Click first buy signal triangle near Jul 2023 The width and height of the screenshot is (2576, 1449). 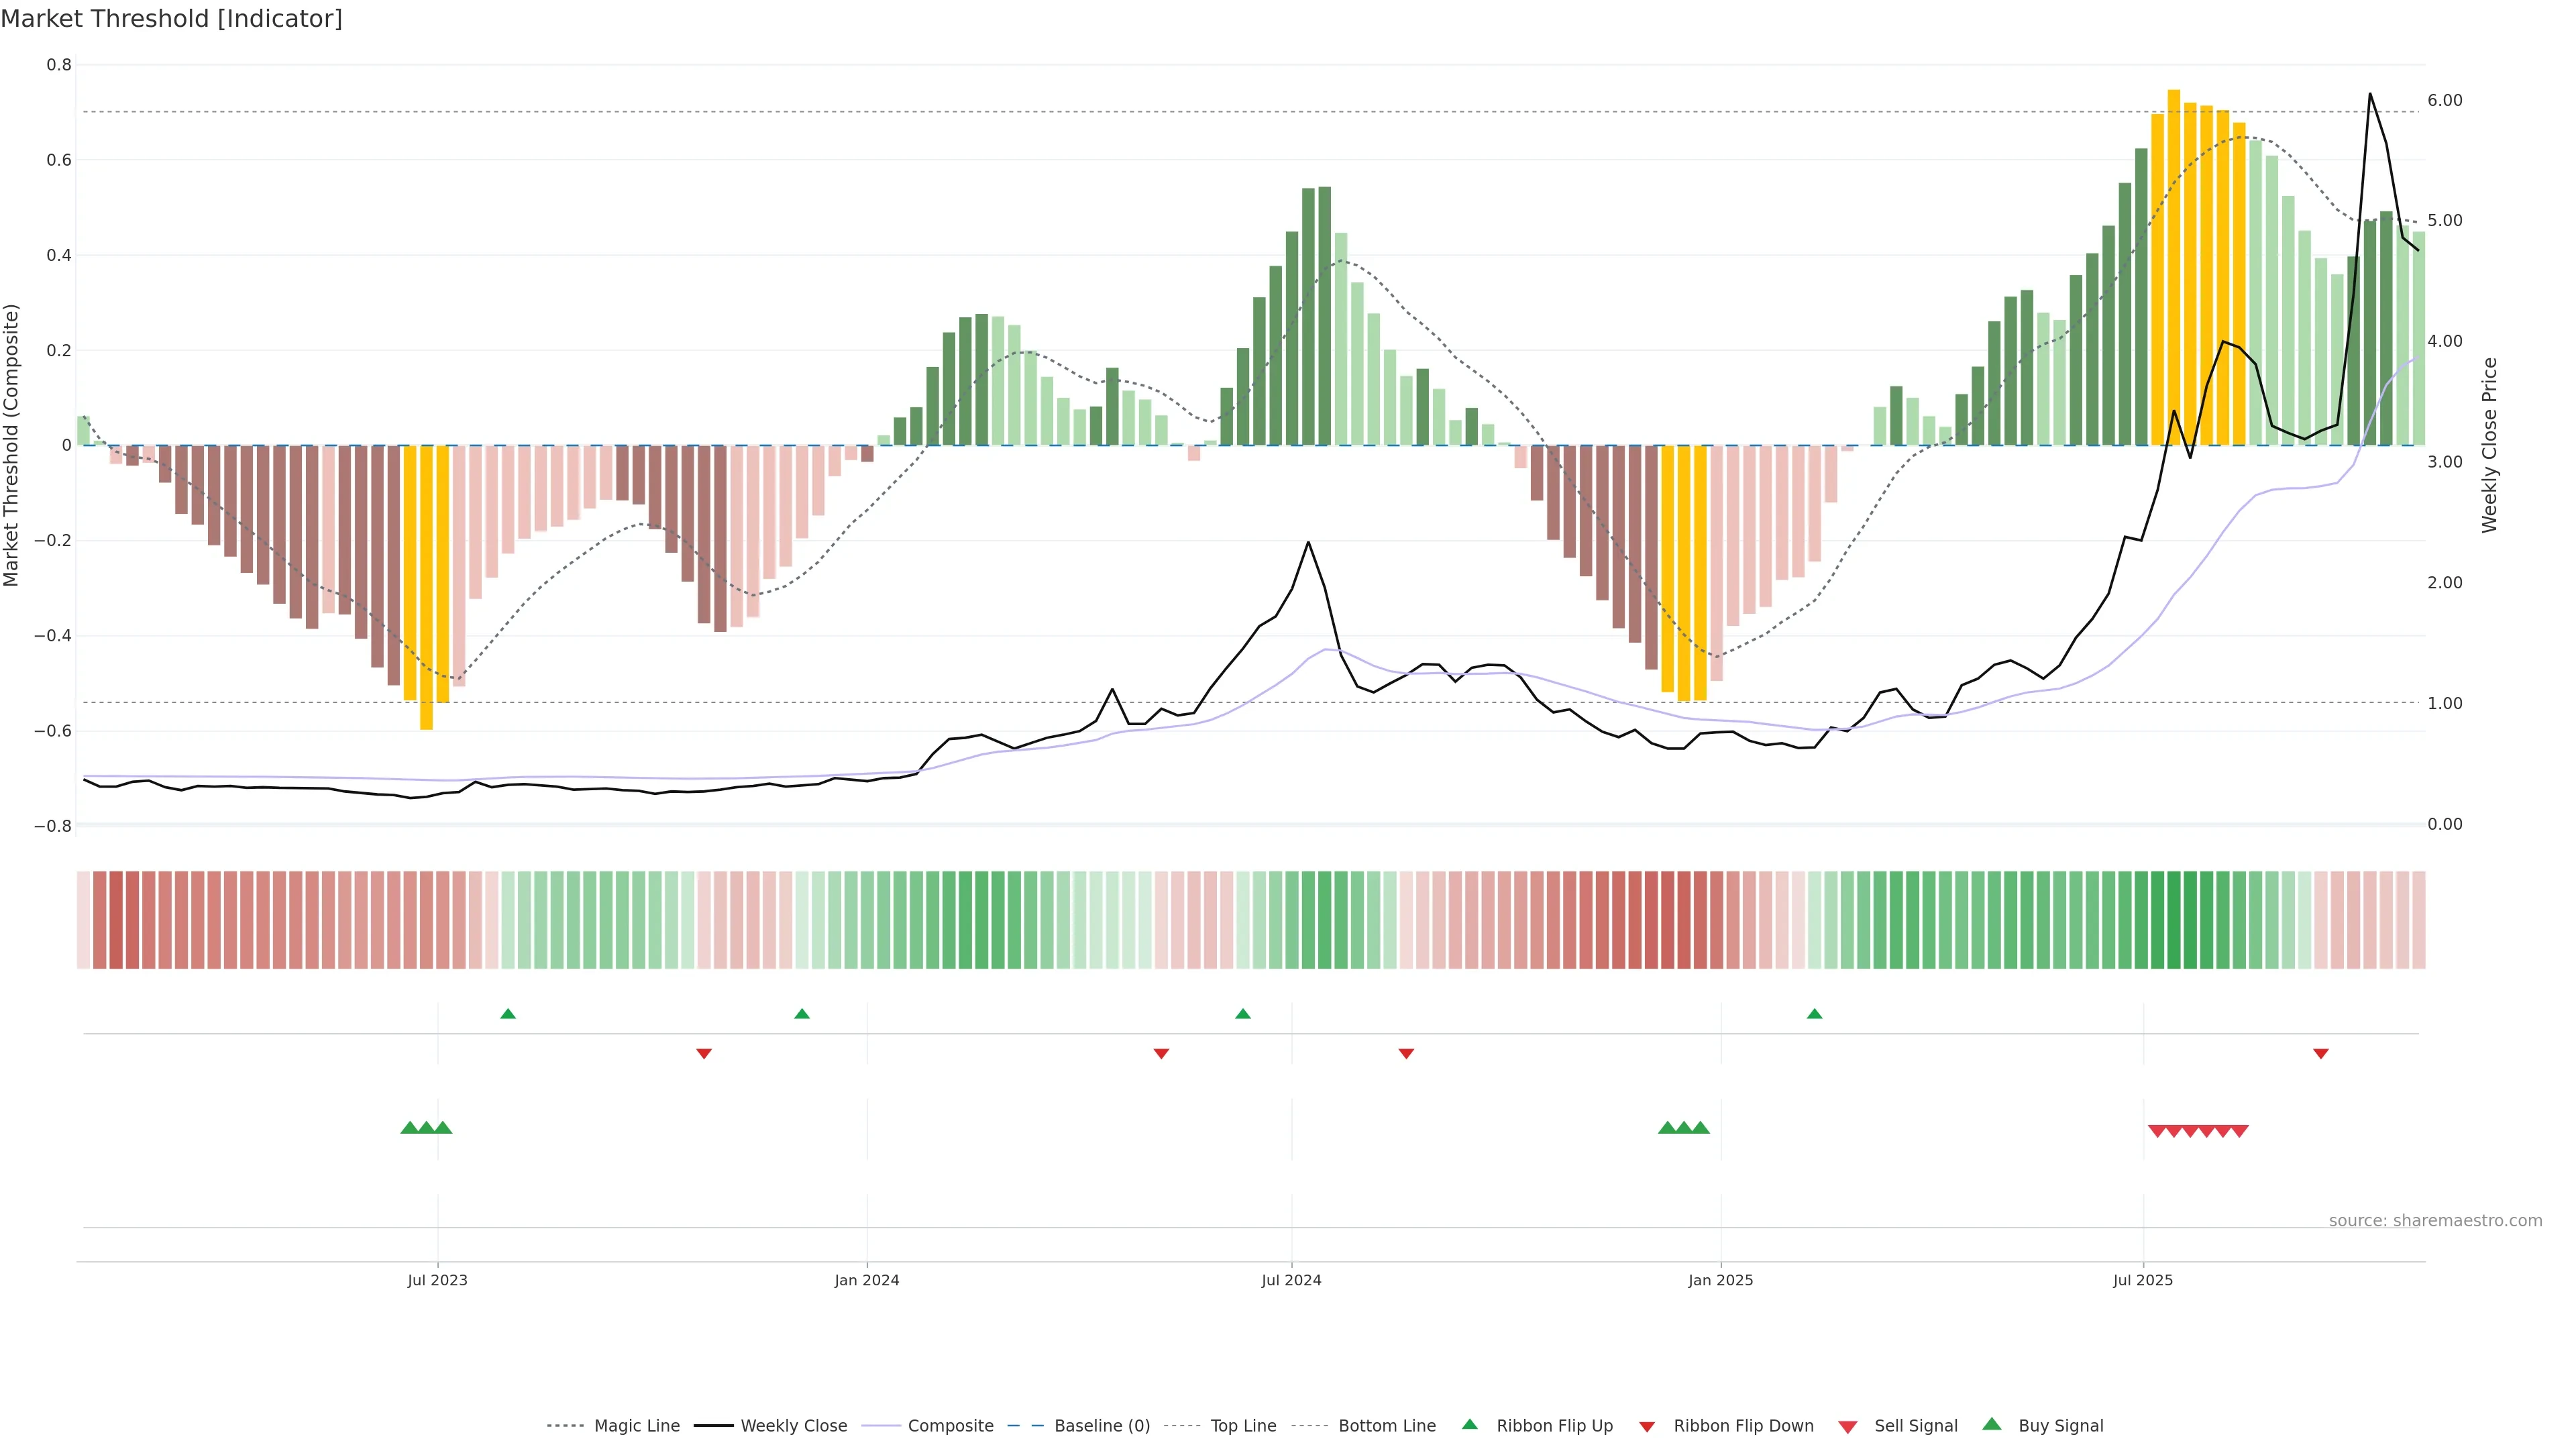pos(409,1128)
